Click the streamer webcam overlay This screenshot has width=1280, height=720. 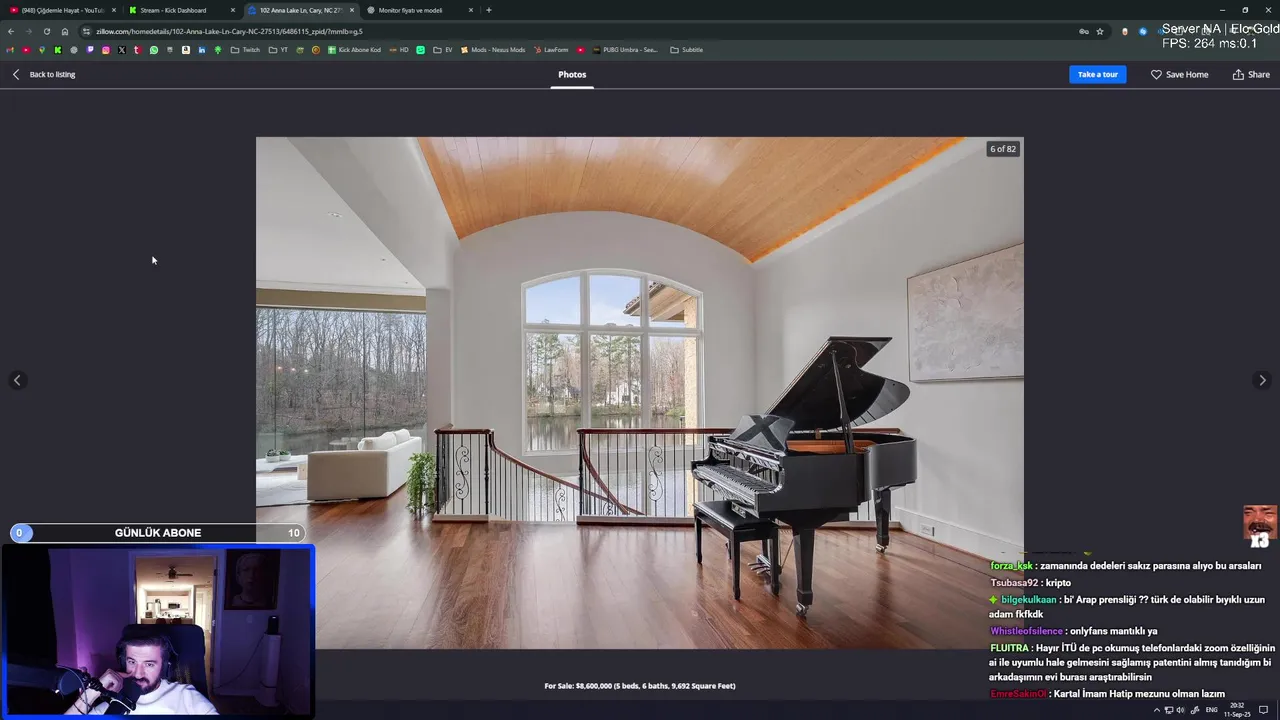pyautogui.click(x=158, y=630)
